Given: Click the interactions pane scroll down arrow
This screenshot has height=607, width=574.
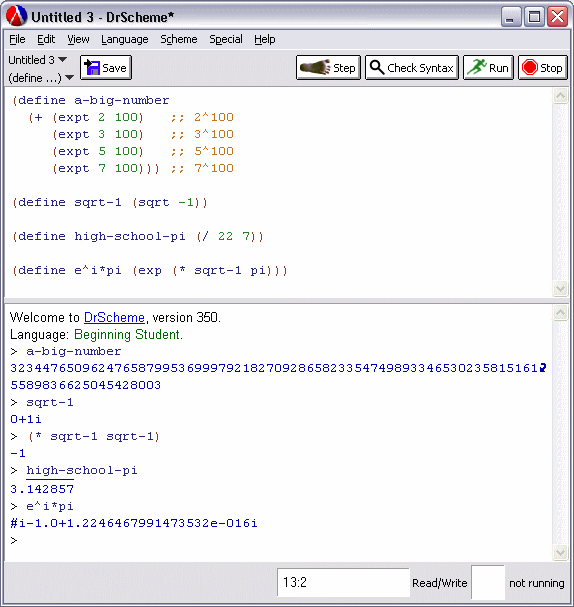Looking at the screenshot, I should pos(560,552).
